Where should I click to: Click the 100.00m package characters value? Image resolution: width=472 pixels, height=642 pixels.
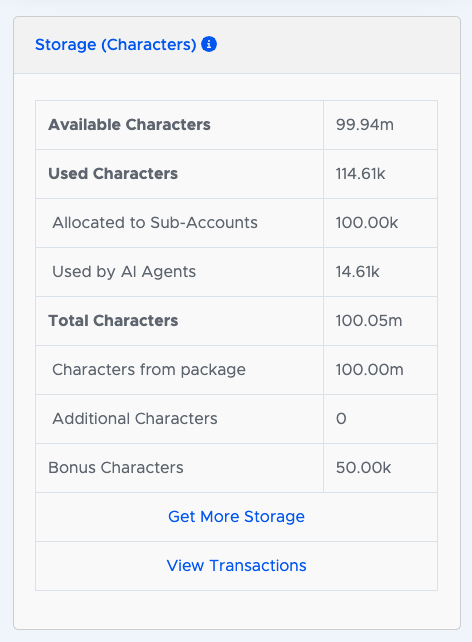point(370,370)
